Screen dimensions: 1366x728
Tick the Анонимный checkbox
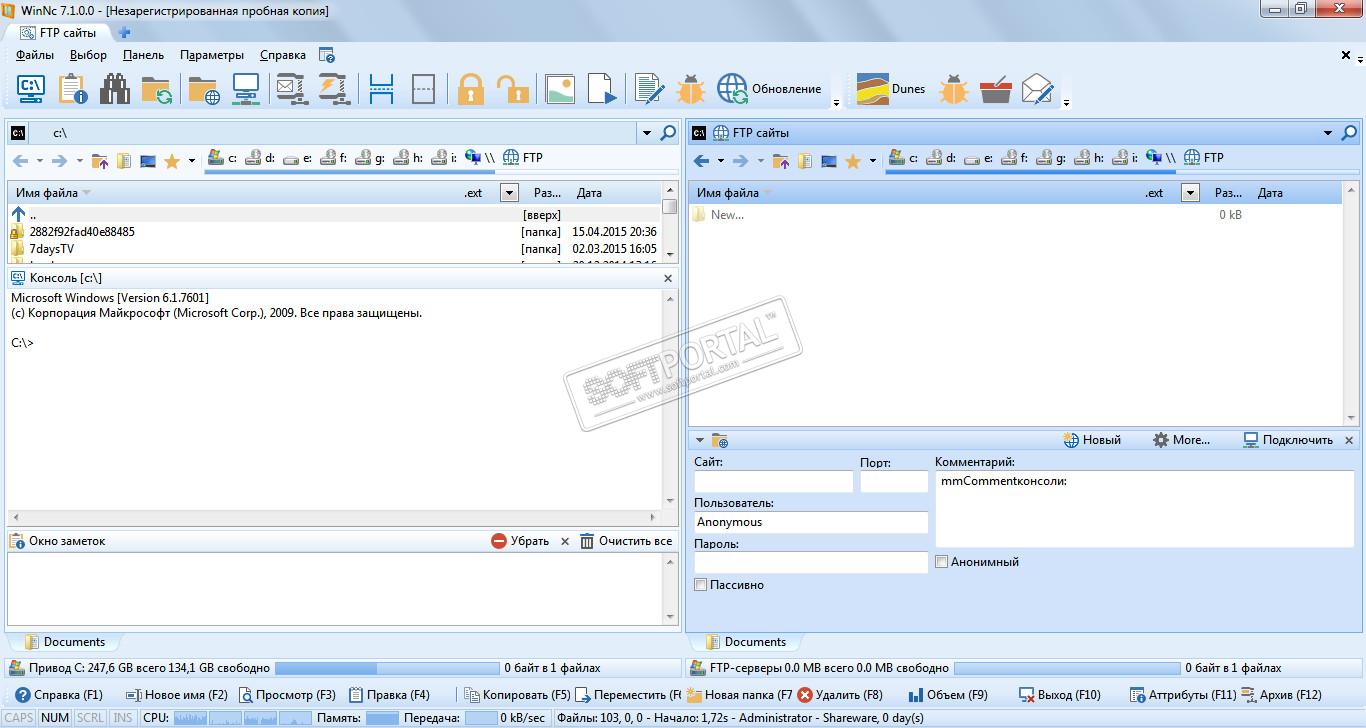(x=941, y=562)
